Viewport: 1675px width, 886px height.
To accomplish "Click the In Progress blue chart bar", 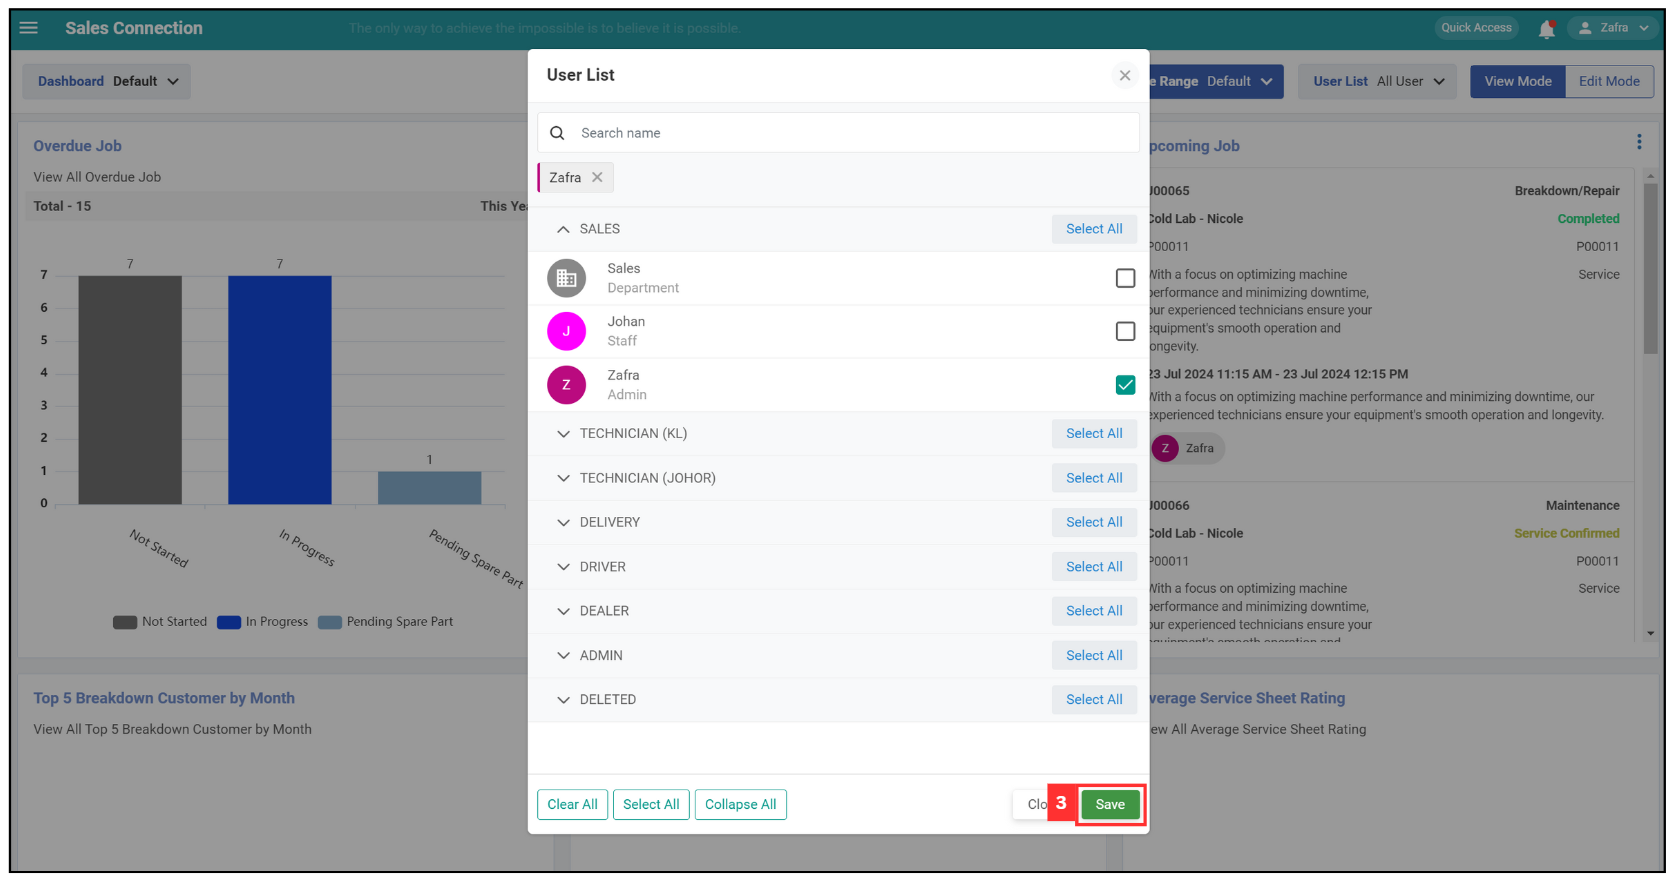I will pyautogui.click(x=280, y=390).
